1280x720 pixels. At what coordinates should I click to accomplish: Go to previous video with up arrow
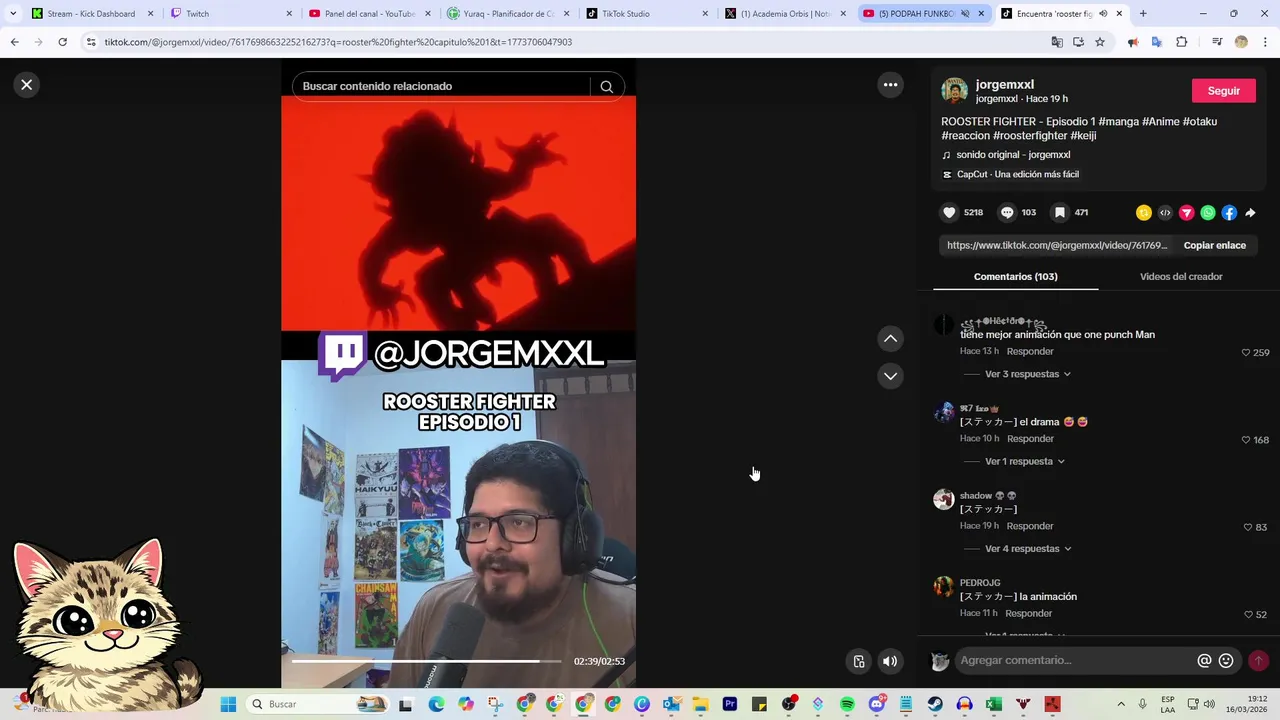point(890,339)
